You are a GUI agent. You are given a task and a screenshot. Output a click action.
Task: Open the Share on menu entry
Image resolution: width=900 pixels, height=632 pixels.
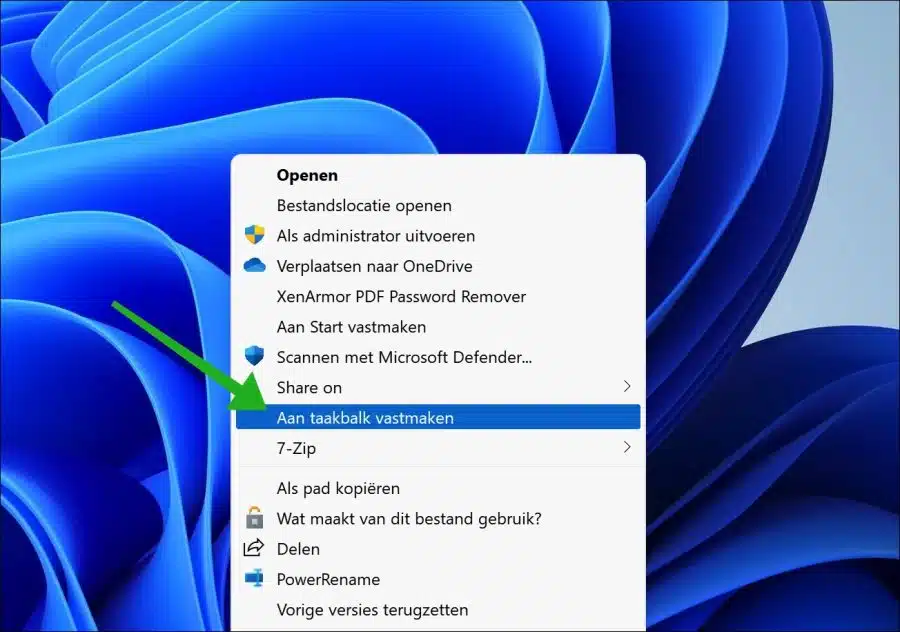(x=438, y=387)
